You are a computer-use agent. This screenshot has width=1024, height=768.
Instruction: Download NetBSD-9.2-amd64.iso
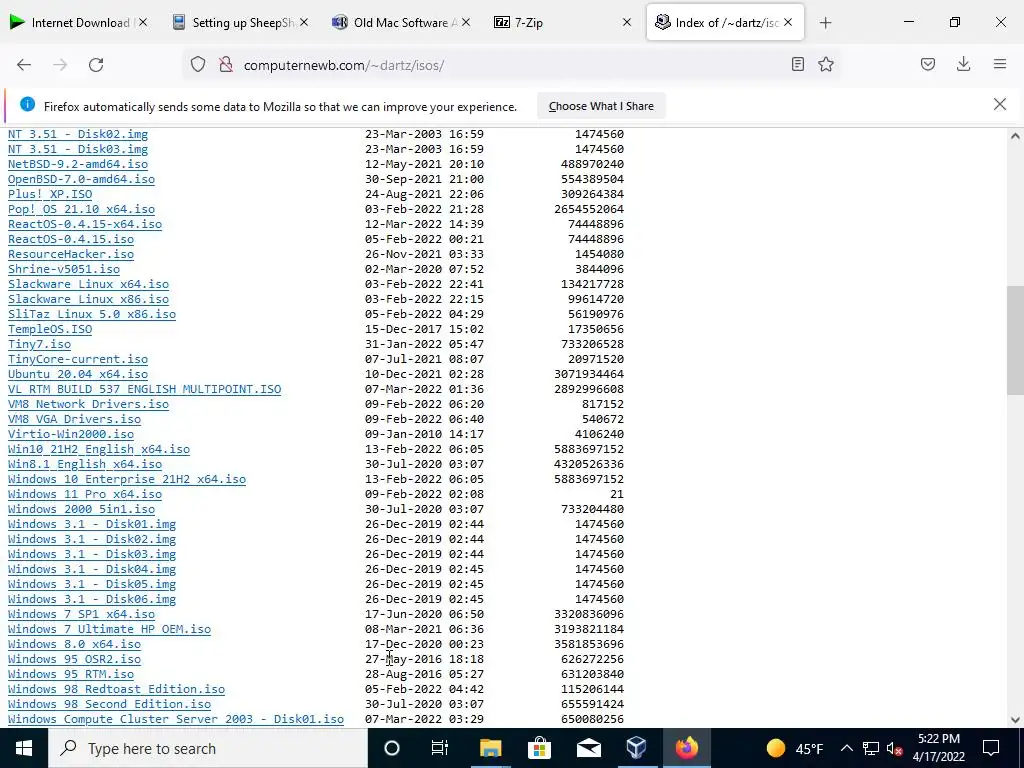click(x=78, y=164)
